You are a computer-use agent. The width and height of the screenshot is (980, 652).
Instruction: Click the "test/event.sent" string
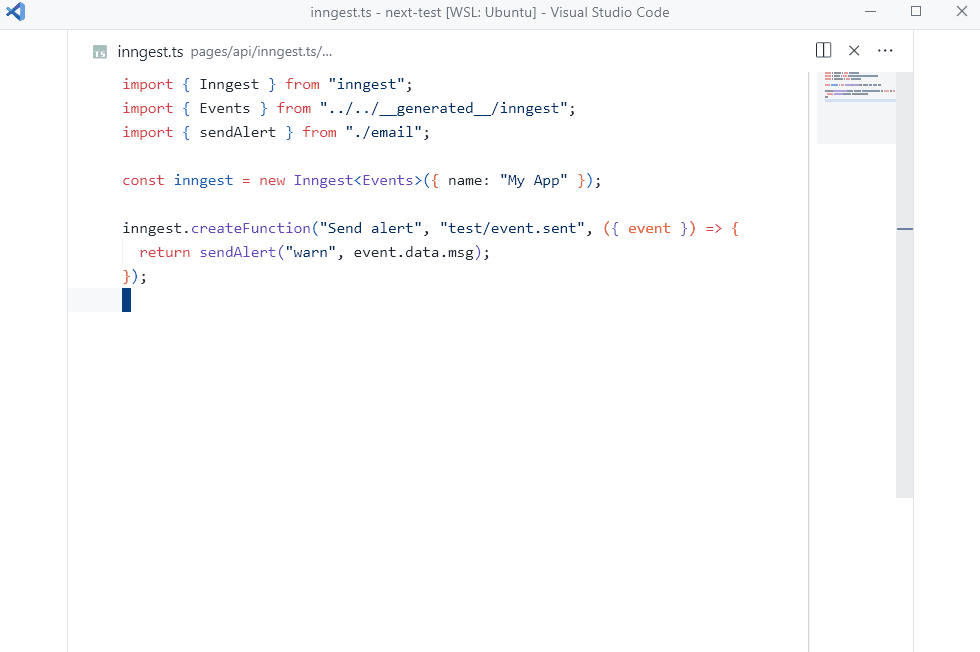click(x=512, y=228)
